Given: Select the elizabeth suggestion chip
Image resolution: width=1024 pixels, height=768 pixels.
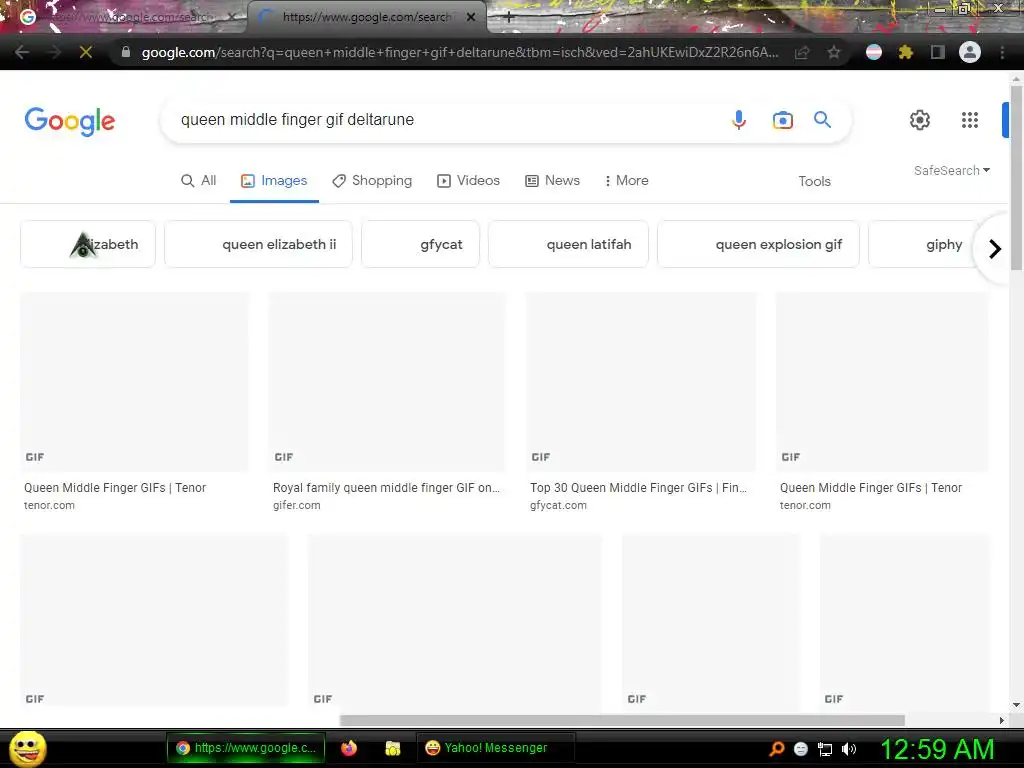Looking at the screenshot, I should (x=88, y=244).
